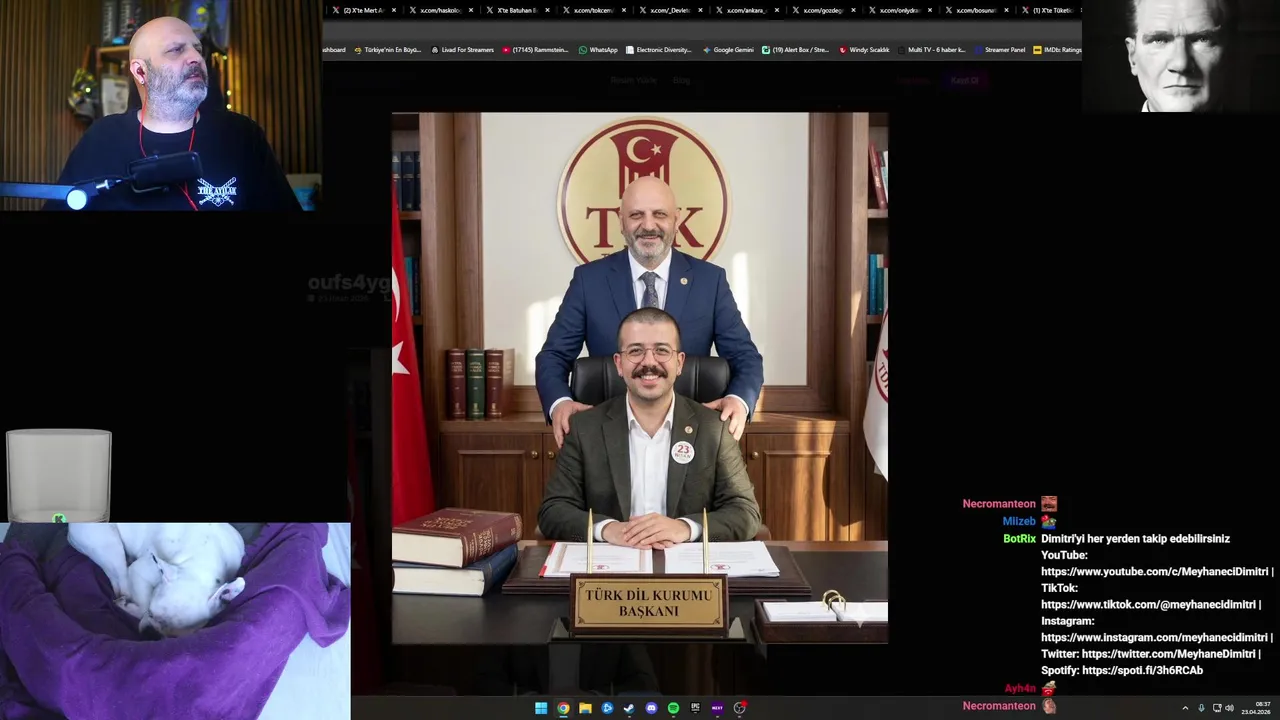1280x720 pixels.
Task: Switch to the "(2) X'te Mert" tab
Action: 363,10
